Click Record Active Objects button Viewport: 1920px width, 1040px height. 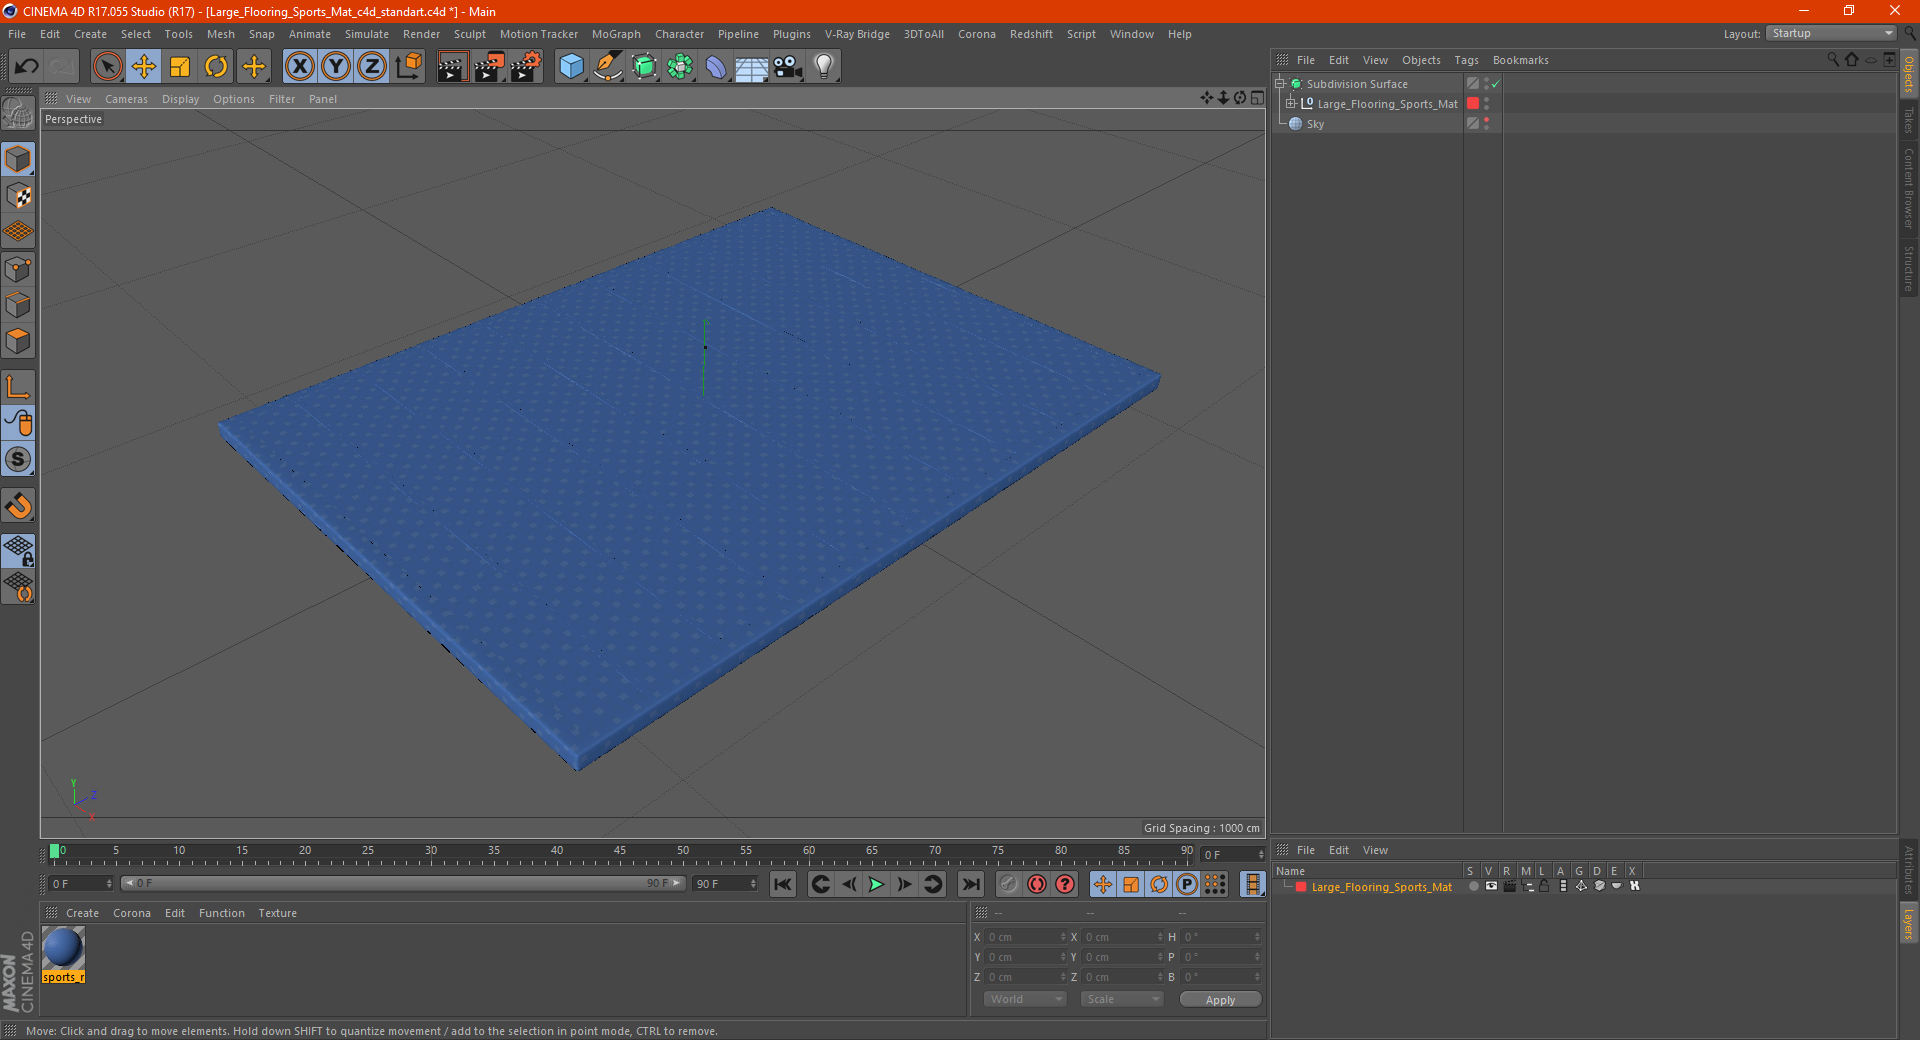[1009, 884]
